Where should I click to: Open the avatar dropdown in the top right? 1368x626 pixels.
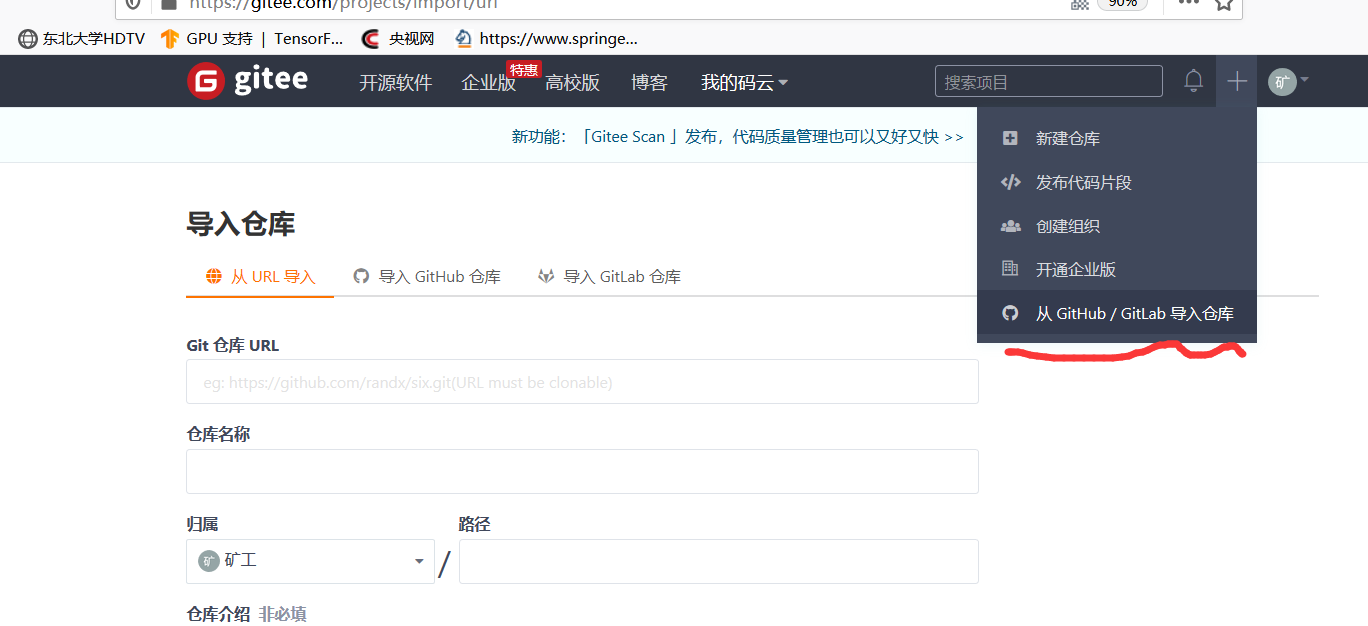point(1288,82)
